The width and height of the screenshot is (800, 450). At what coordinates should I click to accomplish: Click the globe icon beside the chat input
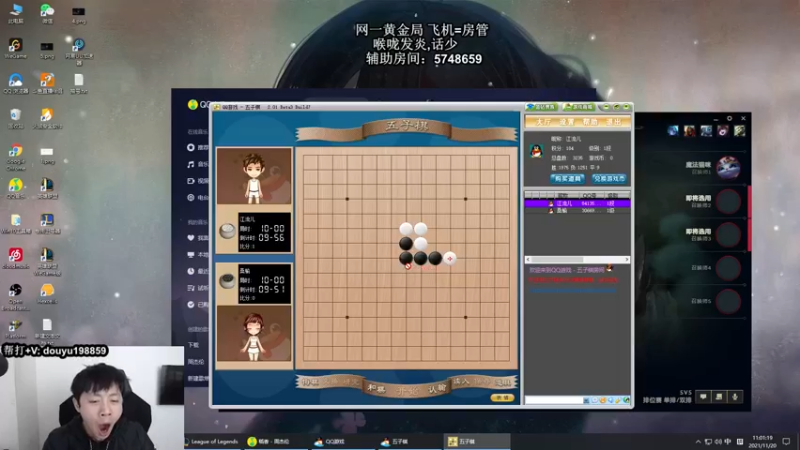(626, 401)
